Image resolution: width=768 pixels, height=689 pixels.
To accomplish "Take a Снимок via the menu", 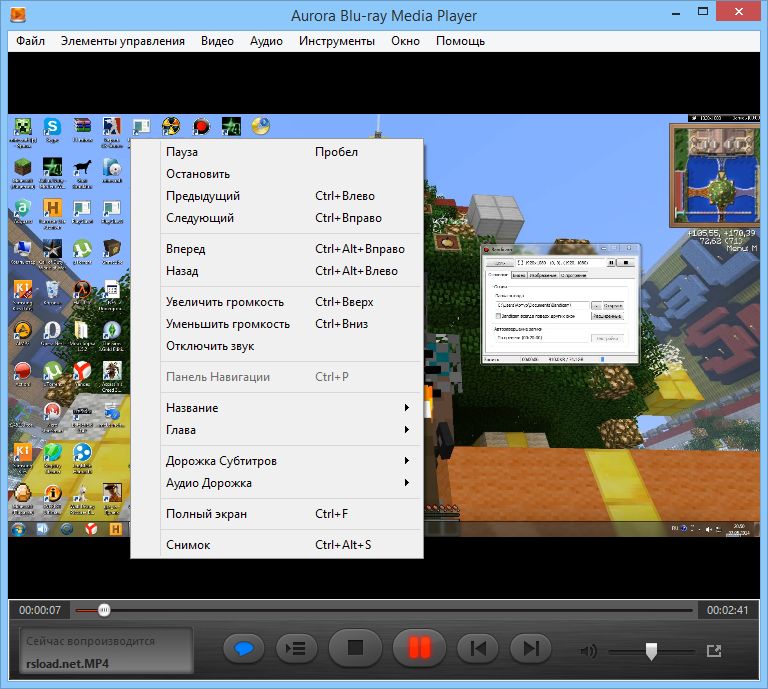I will point(277,545).
